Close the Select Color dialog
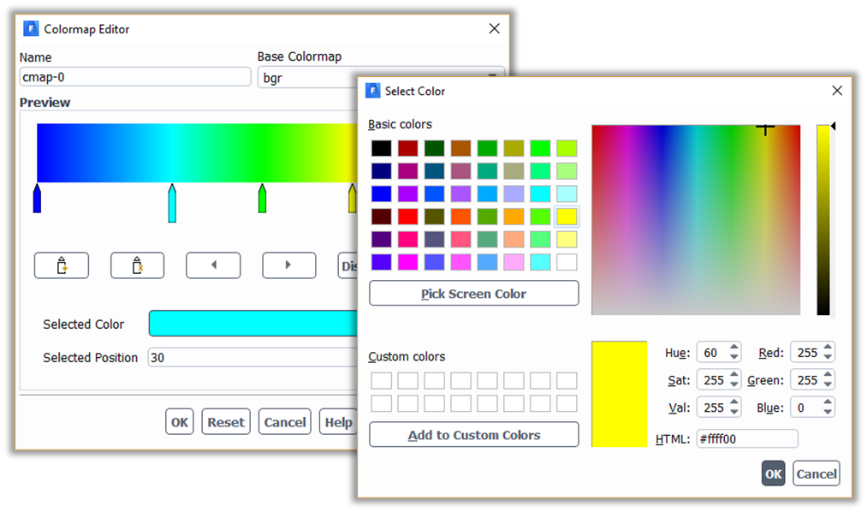This screenshot has width=867, height=512. pos(837,91)
